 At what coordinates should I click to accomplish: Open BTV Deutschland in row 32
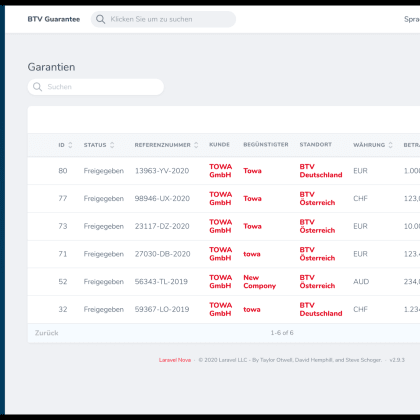click(x=321, y=309)
